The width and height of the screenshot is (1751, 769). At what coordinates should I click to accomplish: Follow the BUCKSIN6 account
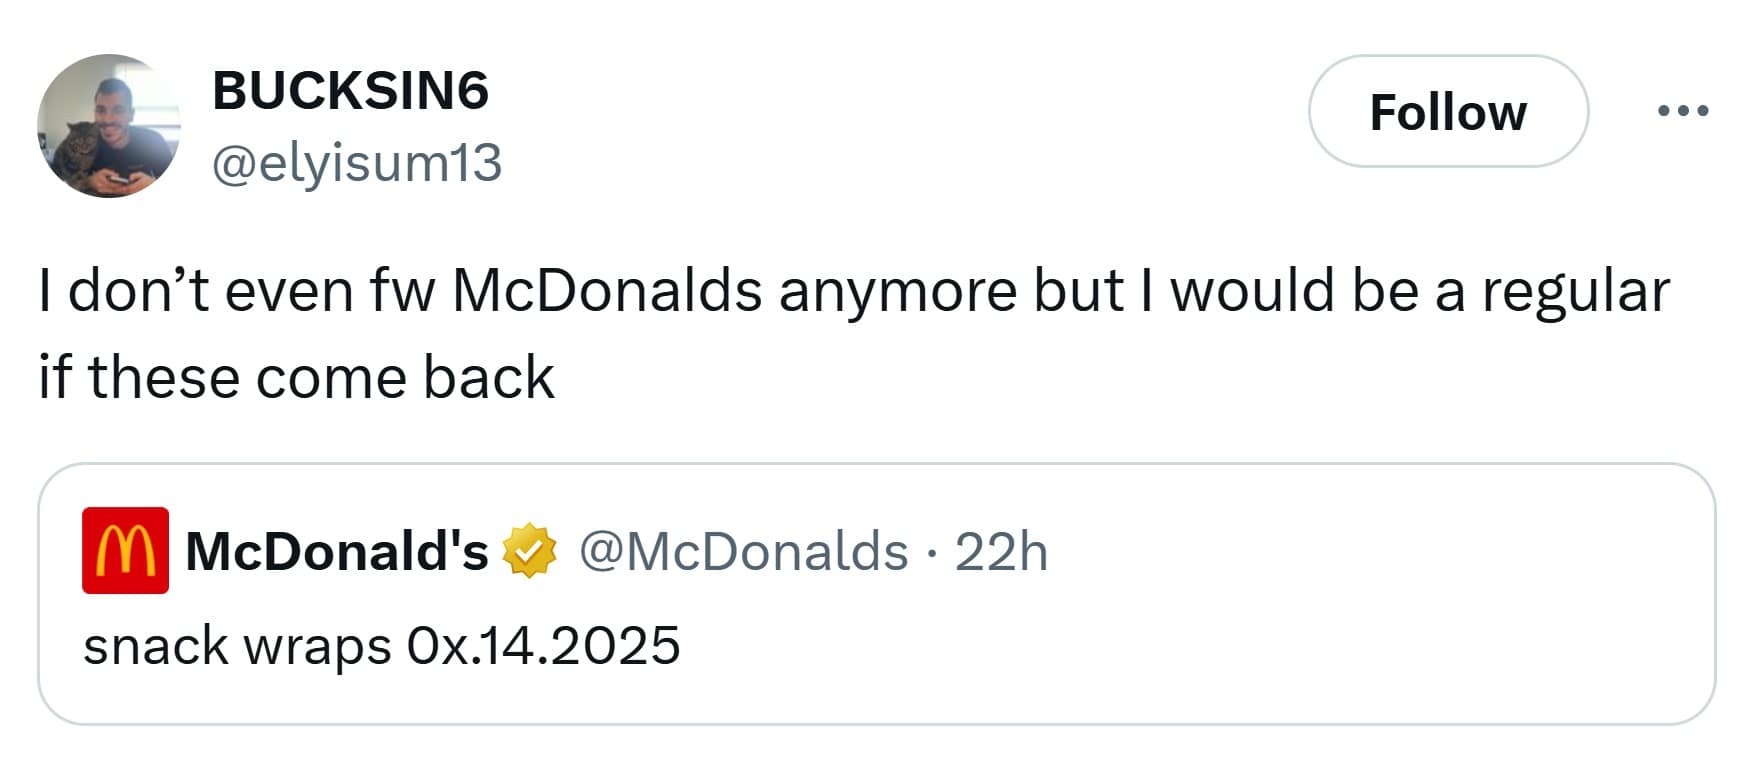tap(1447, 112)
